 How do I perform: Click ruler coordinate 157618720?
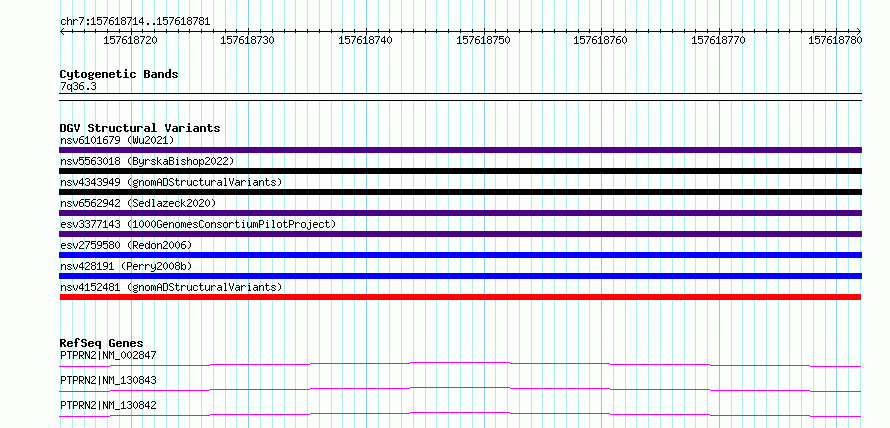click(131, 40)
